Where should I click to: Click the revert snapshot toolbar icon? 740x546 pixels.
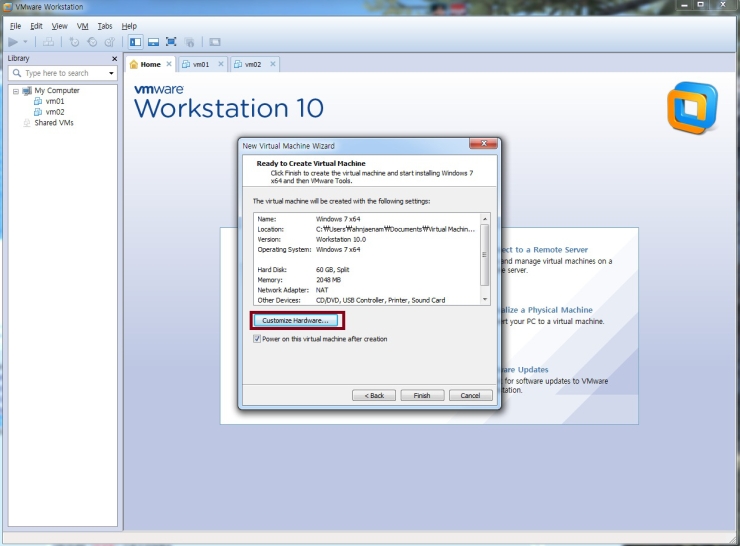(x=92, y=42)
